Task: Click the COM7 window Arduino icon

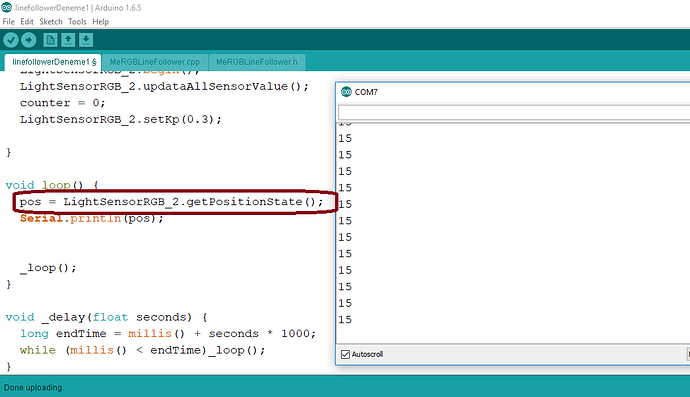Action: point(346,92)
